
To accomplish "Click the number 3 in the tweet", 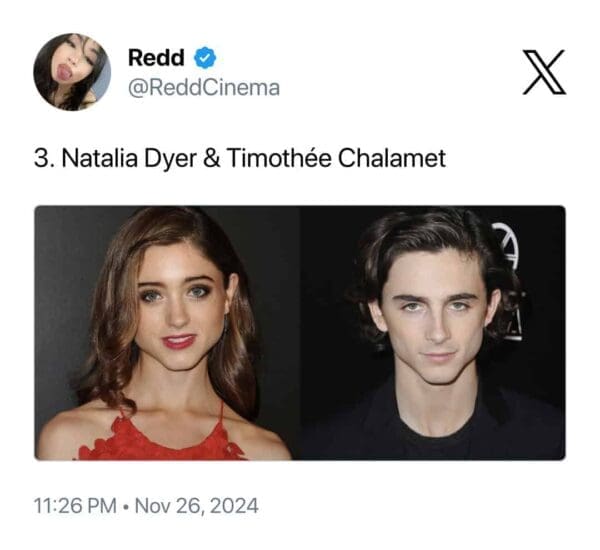I will [41, 158].
